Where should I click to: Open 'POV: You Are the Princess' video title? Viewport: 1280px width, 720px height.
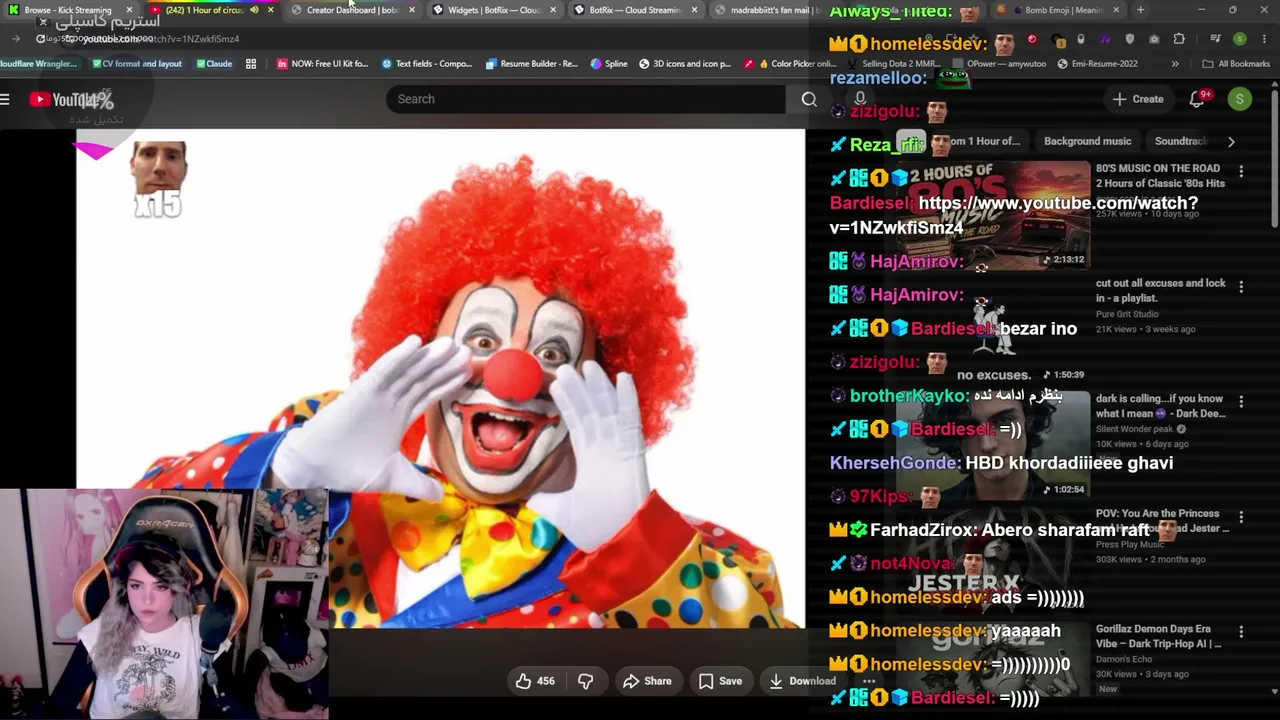(1160, 520)
